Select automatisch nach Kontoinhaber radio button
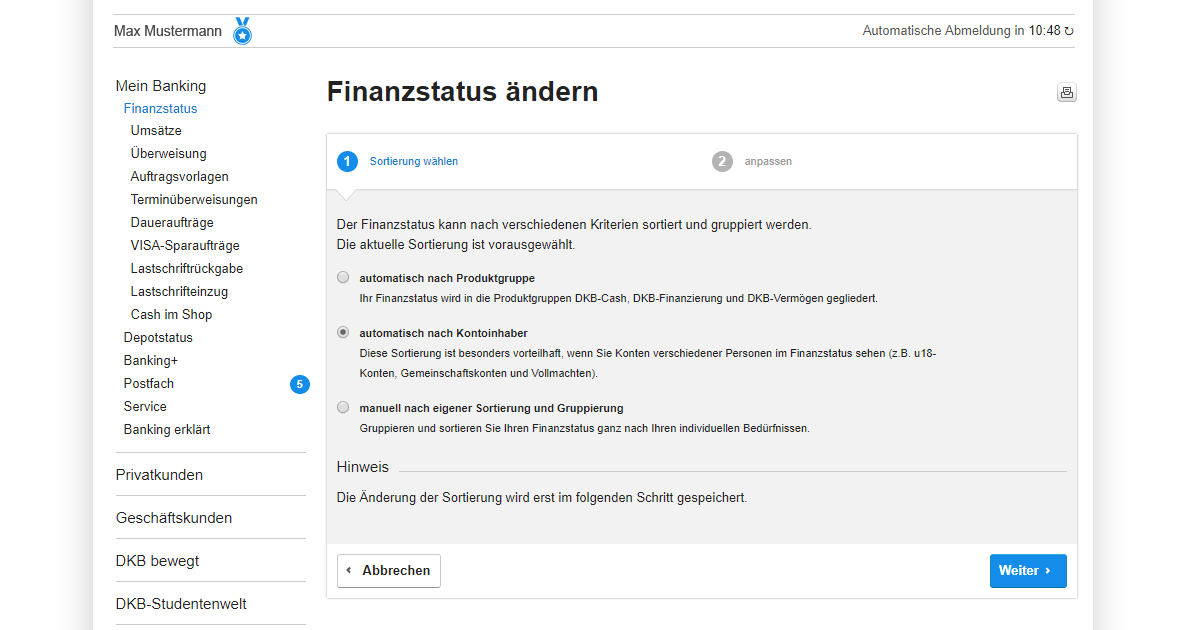Viewport: 1200px width, 630px height. (x=343, y=333)
